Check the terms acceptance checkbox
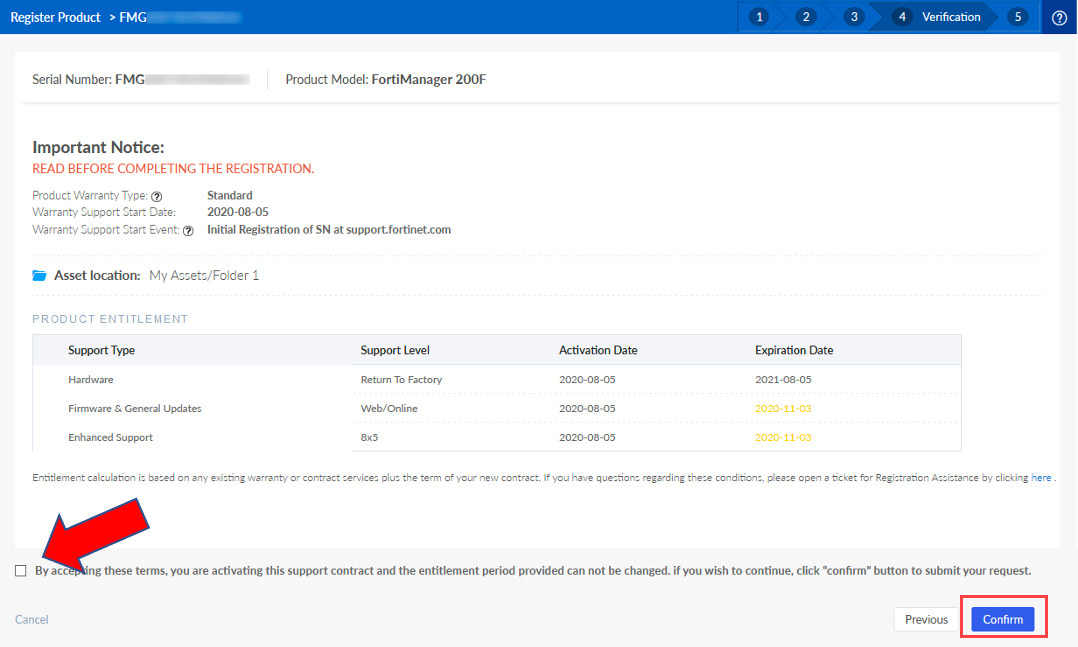Viewport: 1078px width, 647px height. (x=21, y=570)
